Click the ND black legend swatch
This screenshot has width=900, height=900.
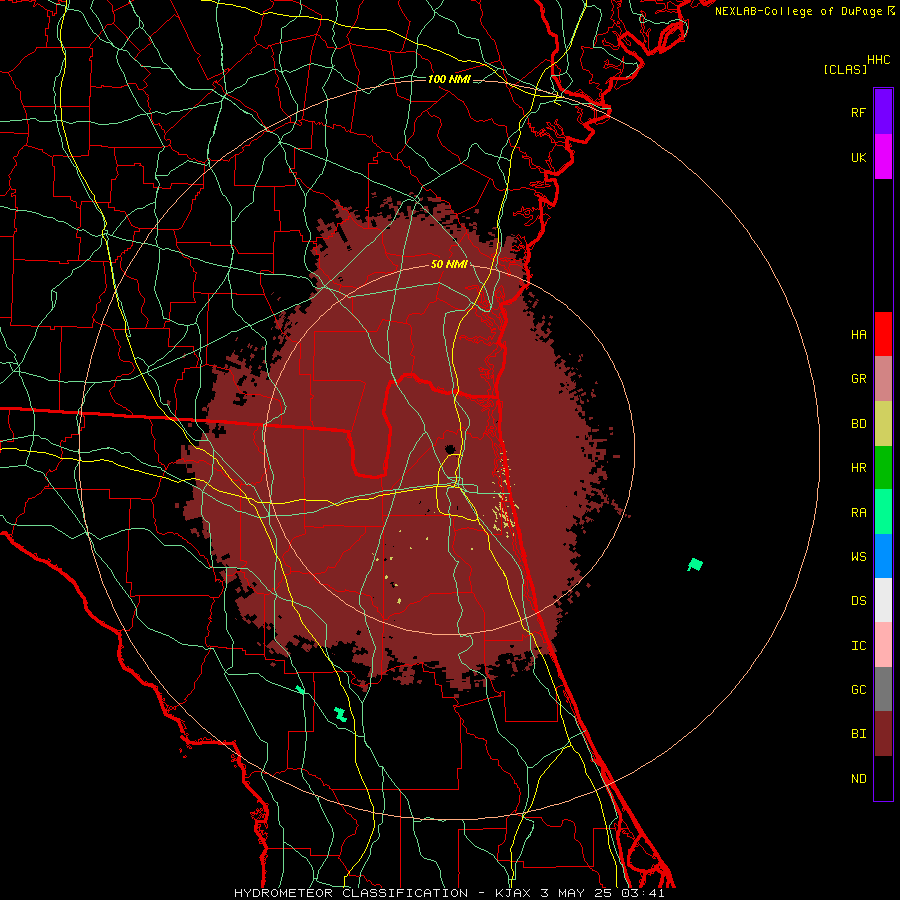(883, 778)
